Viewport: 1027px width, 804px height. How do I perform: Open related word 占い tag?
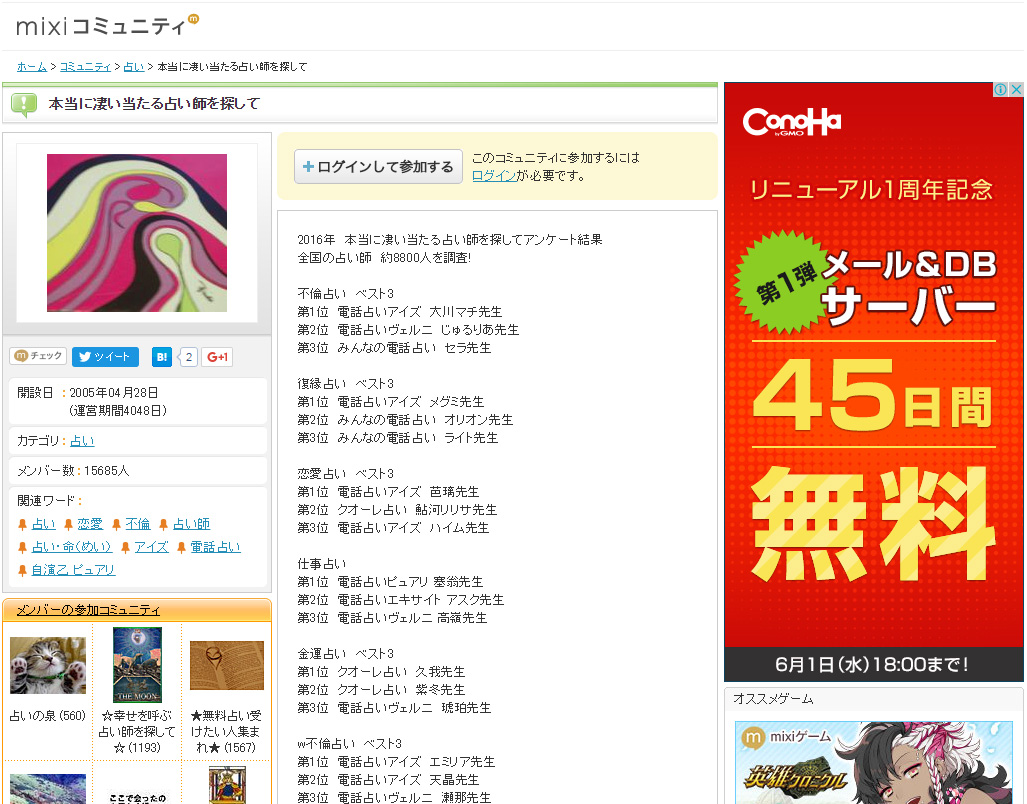pyautogui.click(x=43, y=524)
